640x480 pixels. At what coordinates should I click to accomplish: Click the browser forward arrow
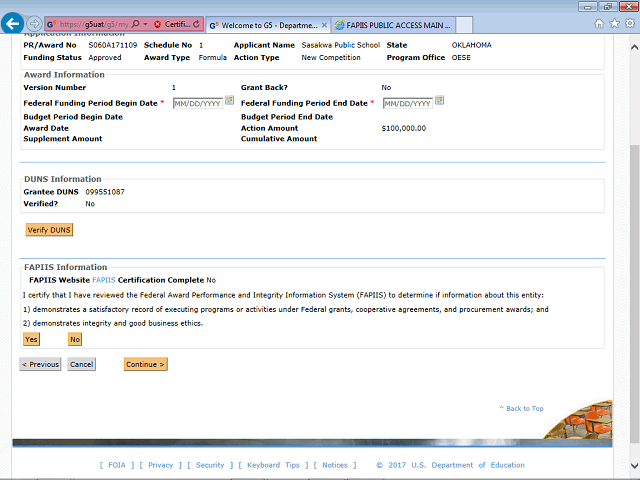tap(34, 24)
